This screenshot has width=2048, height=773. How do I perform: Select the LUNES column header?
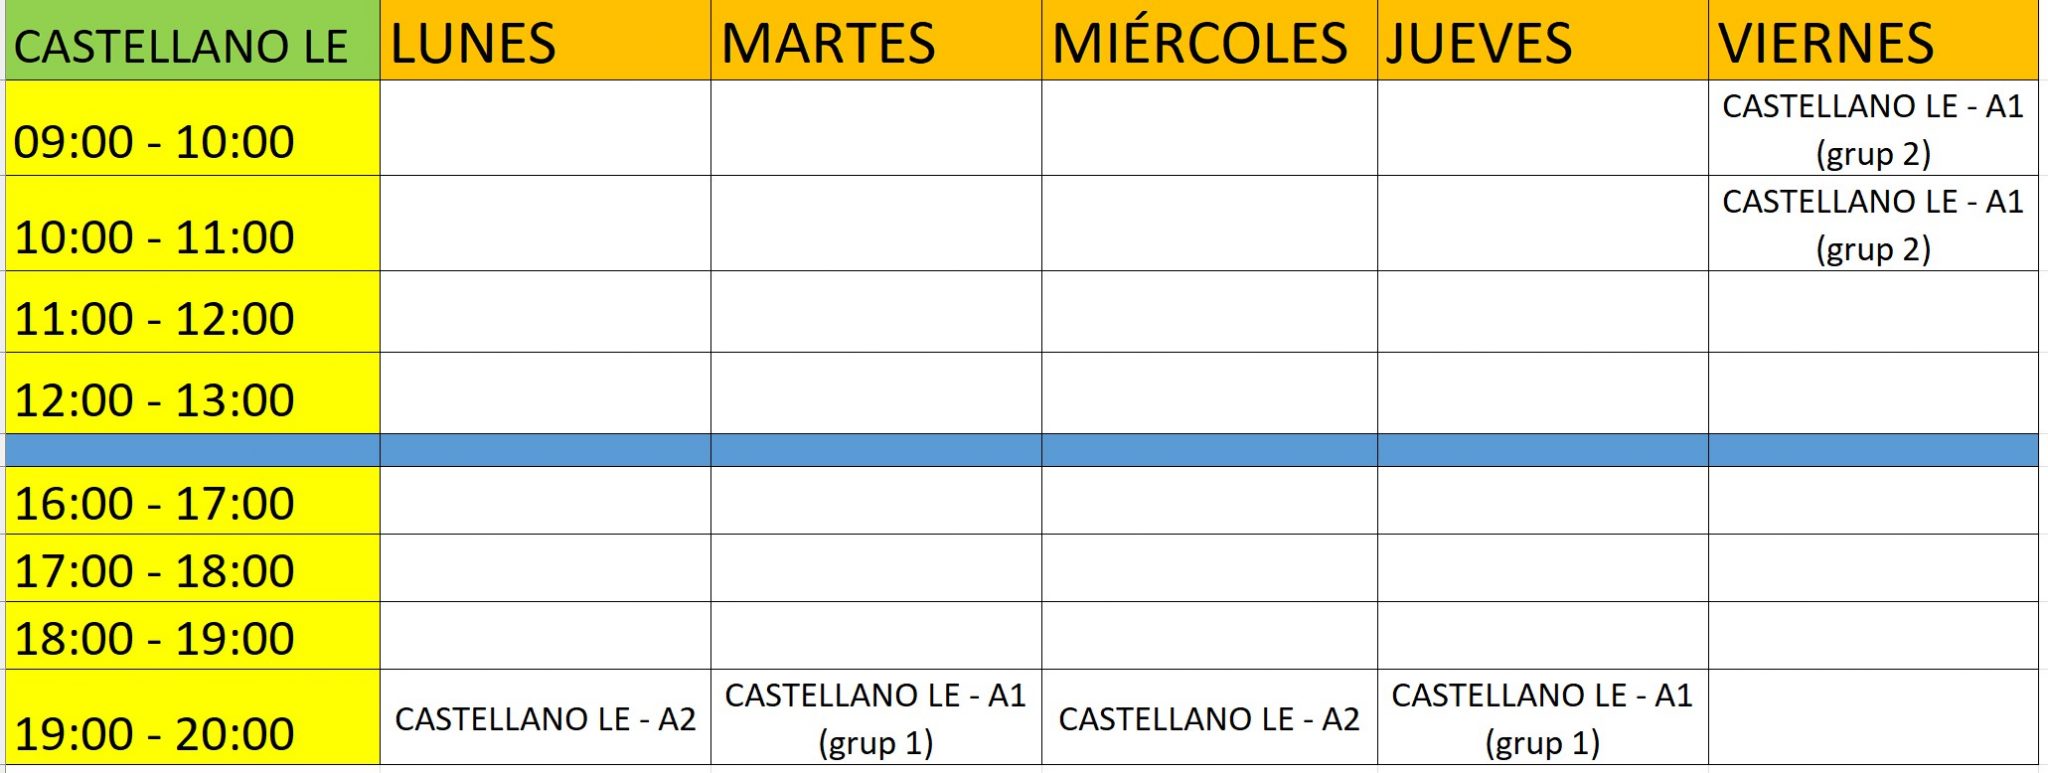(x=545, y=42)
